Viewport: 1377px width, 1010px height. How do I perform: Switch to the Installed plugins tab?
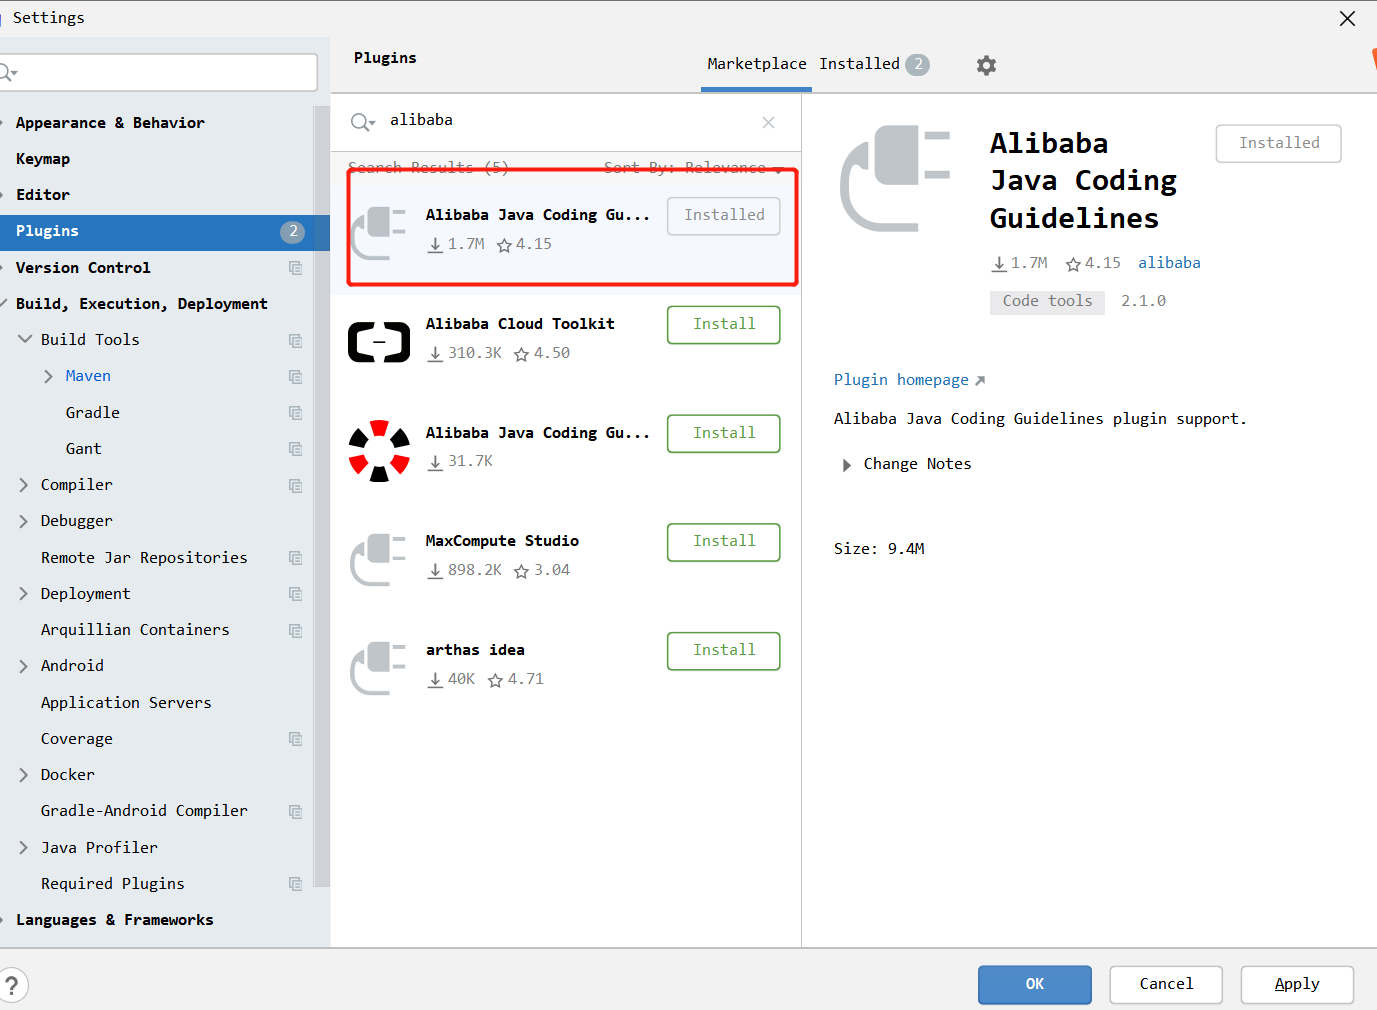pyautogui.click(x=874, y=64)
